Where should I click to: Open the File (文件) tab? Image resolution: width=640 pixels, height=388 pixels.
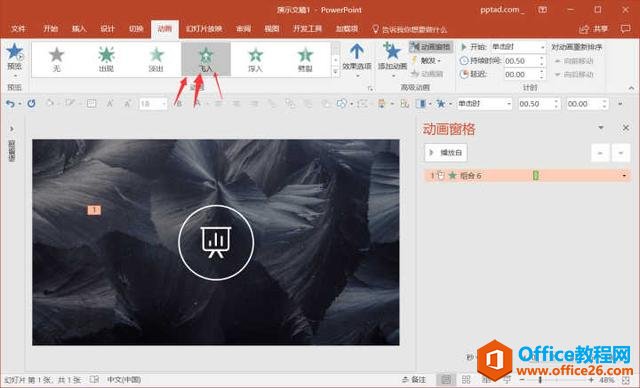[18, 29]
